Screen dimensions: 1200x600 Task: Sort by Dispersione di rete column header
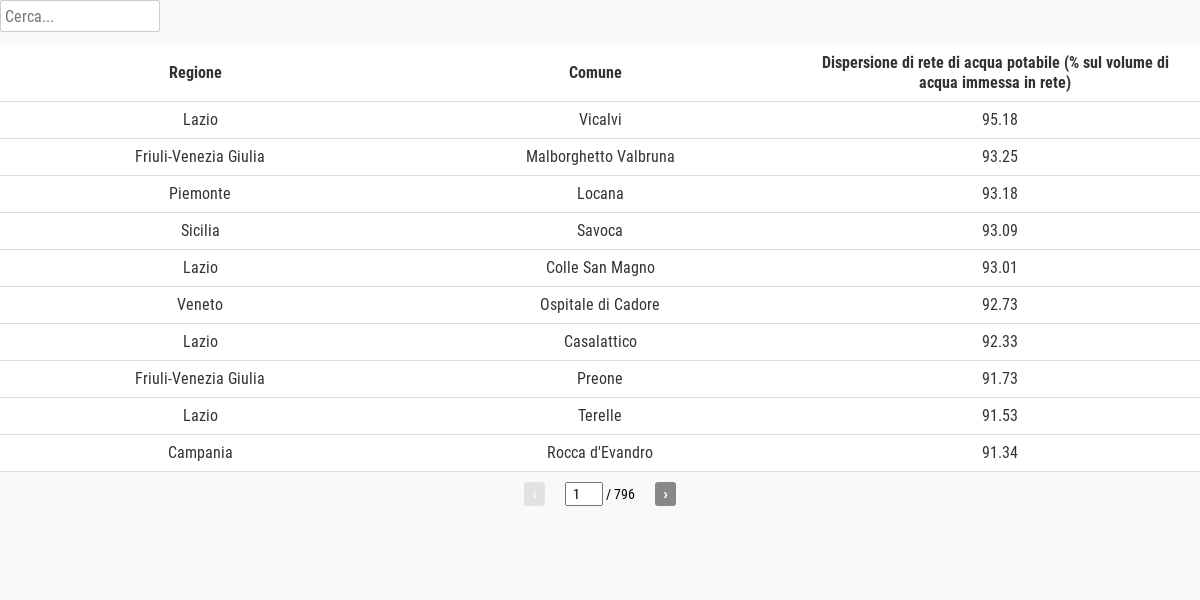click(x=995, y=72)
